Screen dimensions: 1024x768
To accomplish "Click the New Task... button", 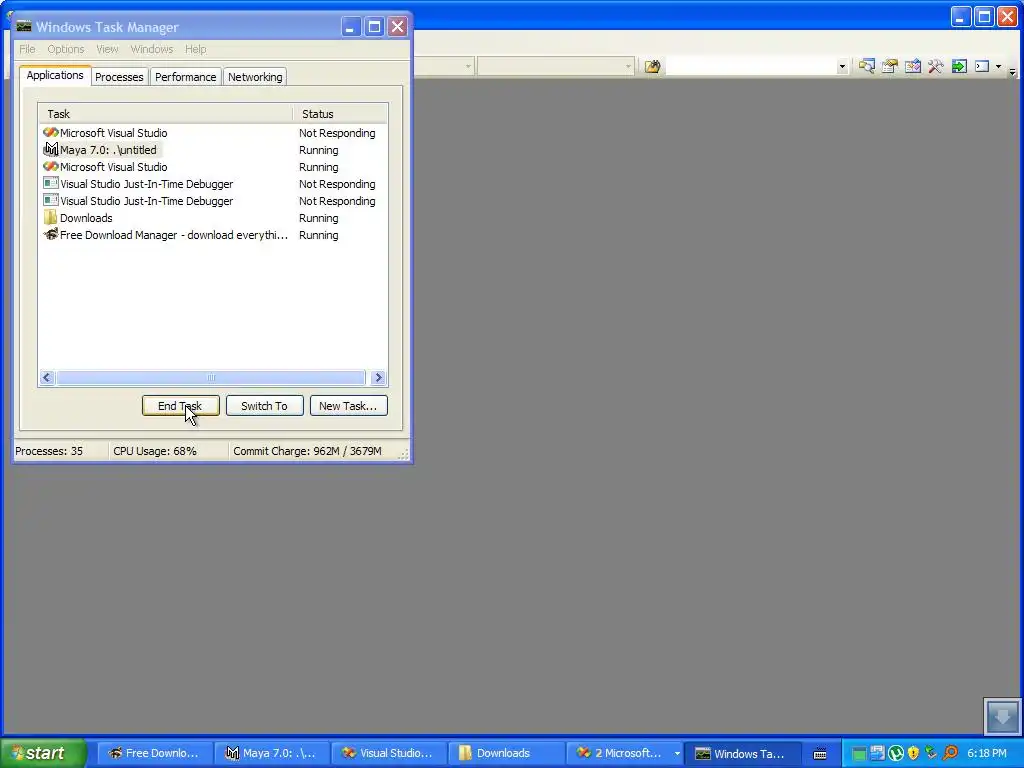I will pos(348,406).
